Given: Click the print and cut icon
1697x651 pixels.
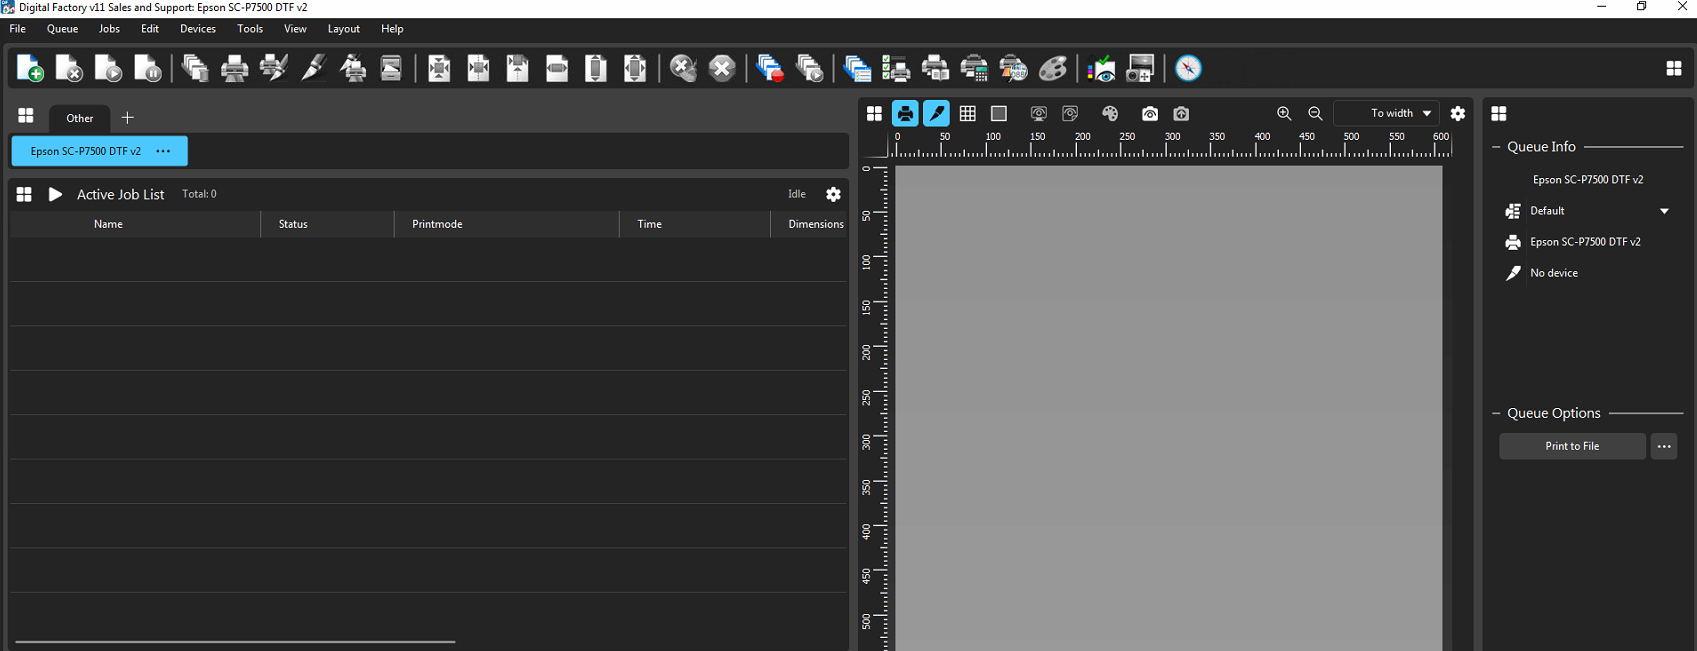Looking at the screenshot, I should click(274, 68).
